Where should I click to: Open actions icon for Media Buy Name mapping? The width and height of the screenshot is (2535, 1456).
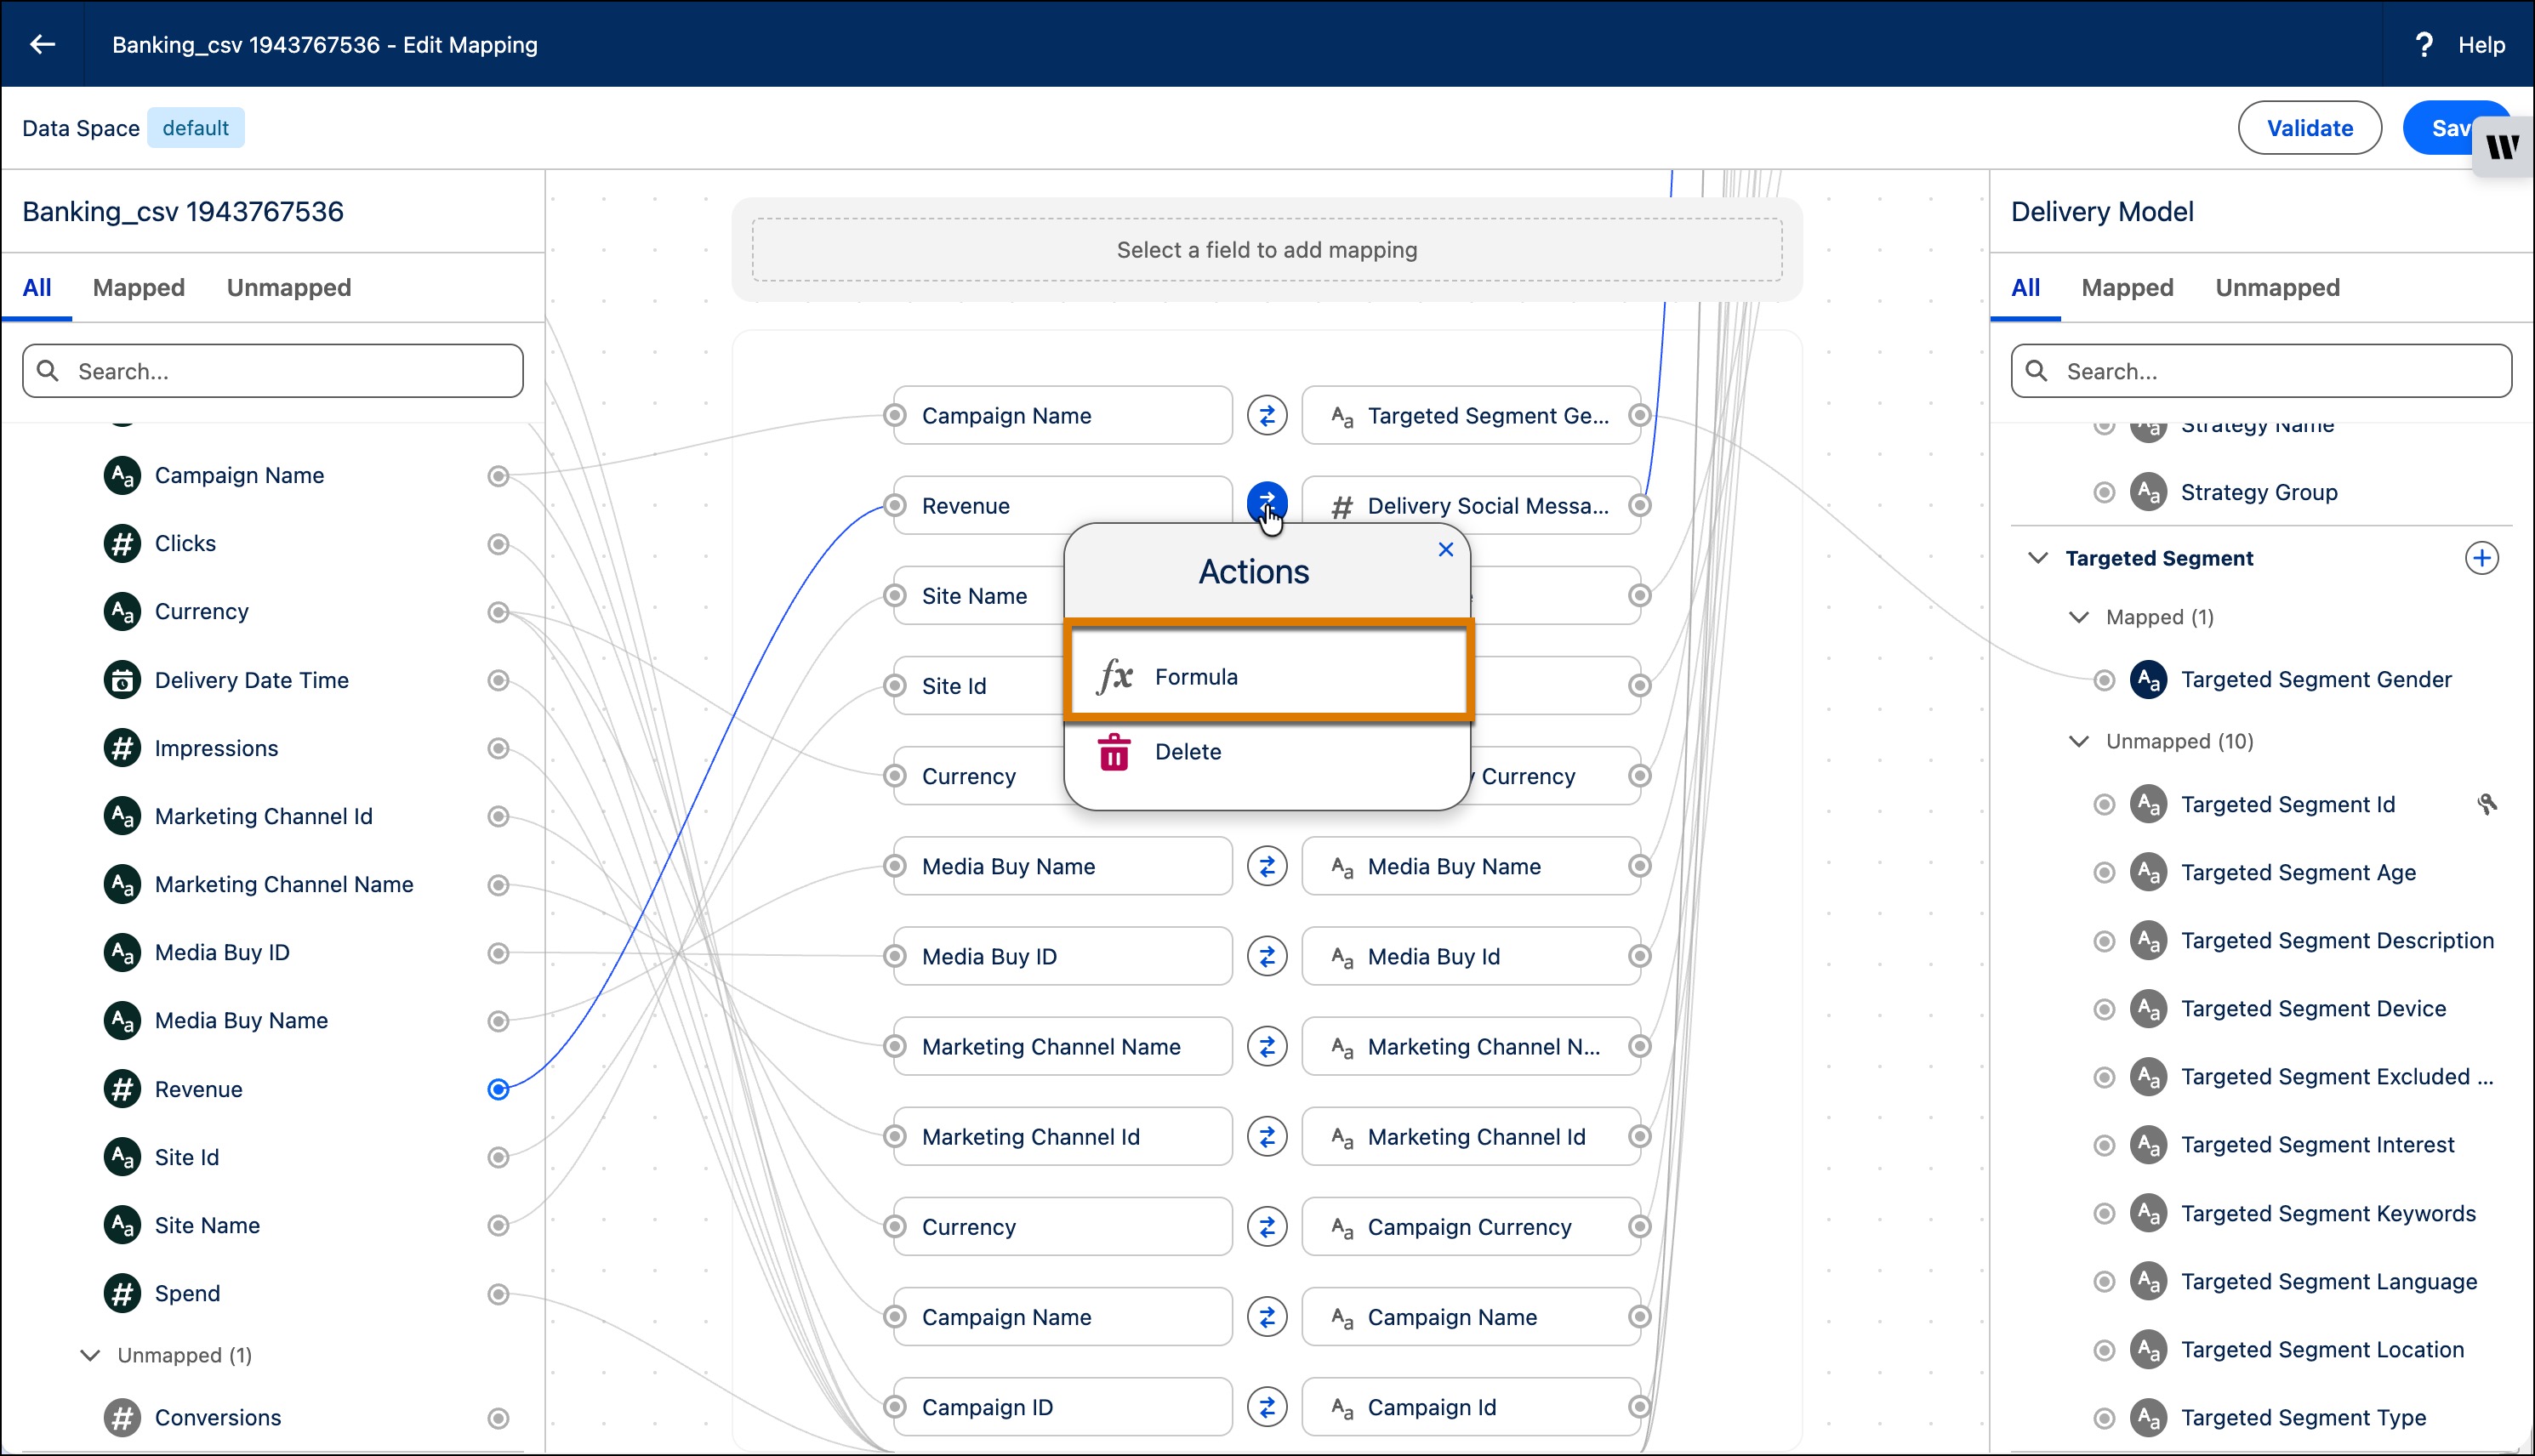point(1267,866)
